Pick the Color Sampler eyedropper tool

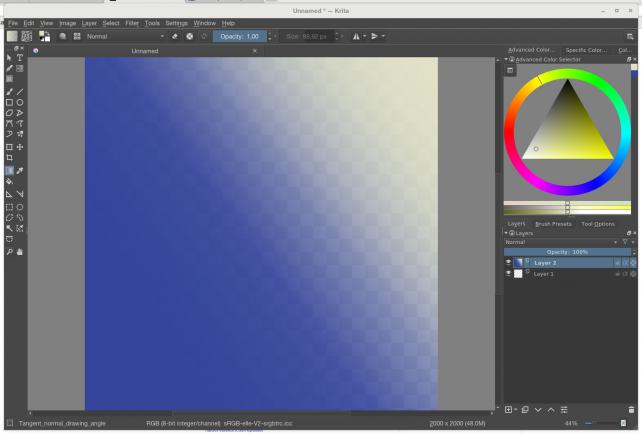pos(20,171)
